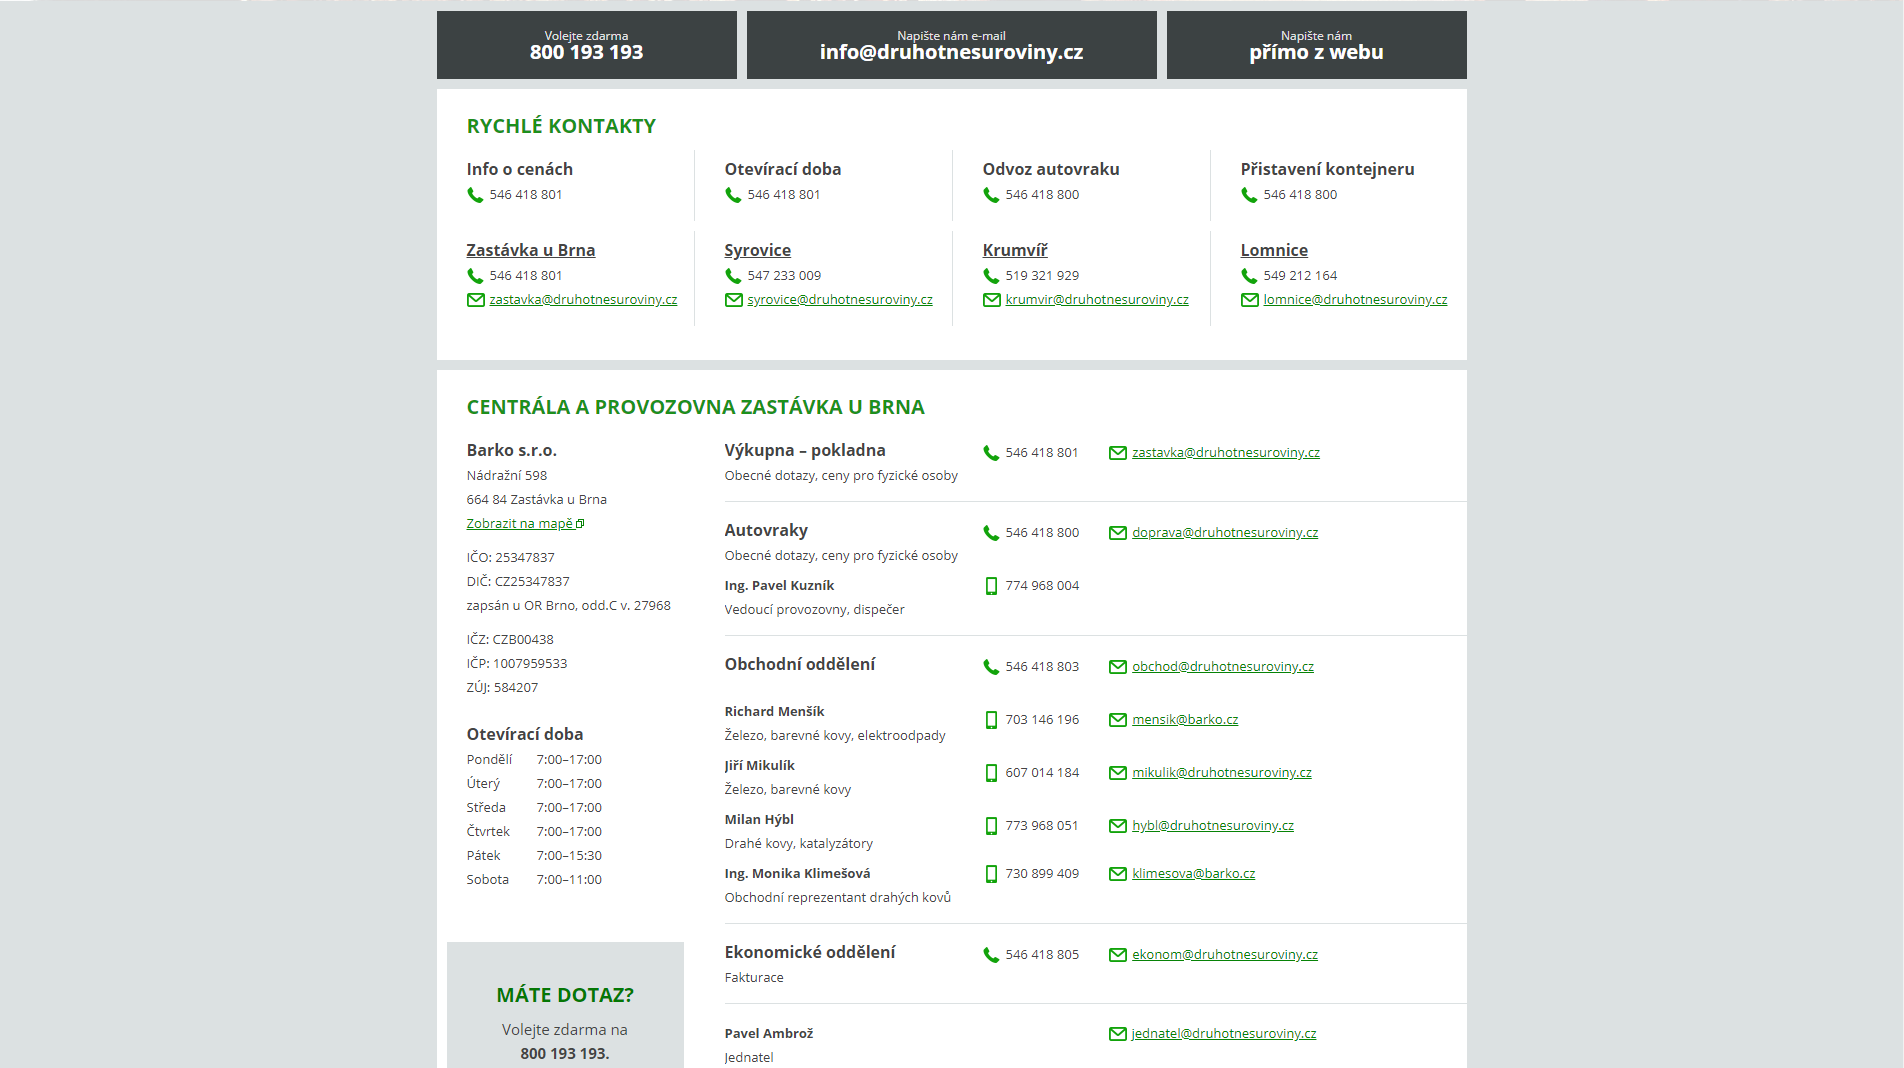The height and width of the screenshot is (1068, 1904).
Task: Email zastavka@druhotnesuroviny.cz in the Výkupna row
Action: click(1226, 452)
